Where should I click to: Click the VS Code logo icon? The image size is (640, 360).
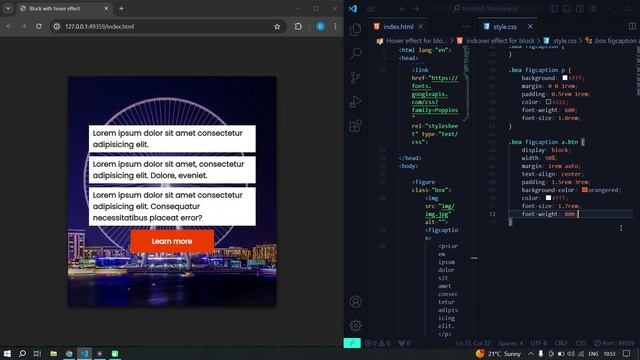353,8
